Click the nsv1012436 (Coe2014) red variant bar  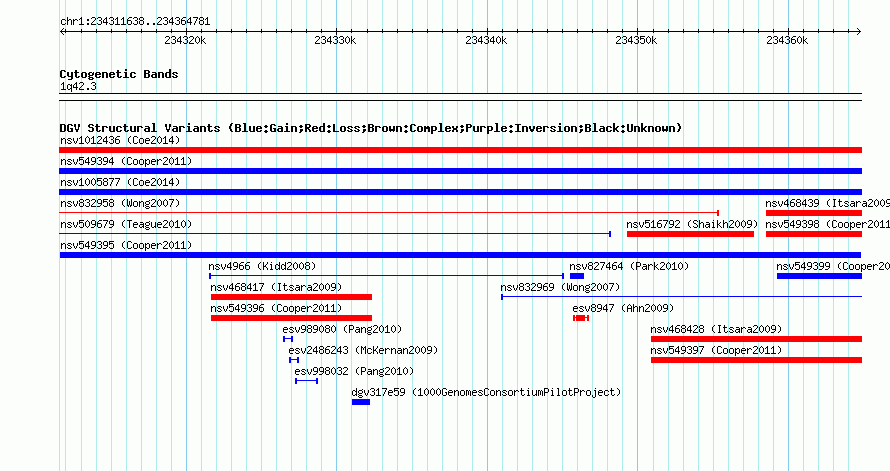pos(460,150)
